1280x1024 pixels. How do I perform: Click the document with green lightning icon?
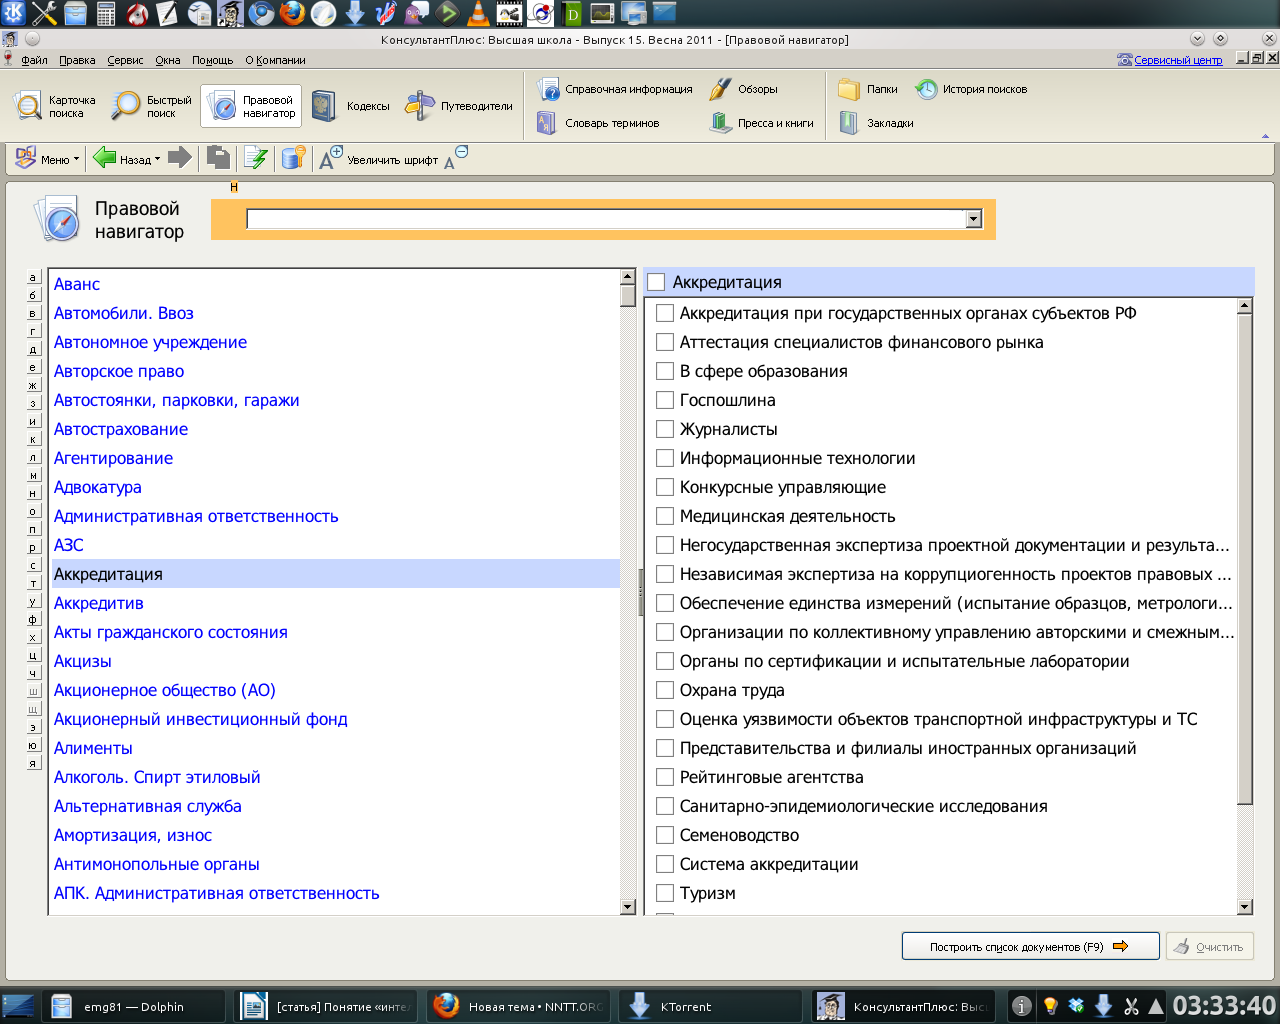tap(256, 158)
